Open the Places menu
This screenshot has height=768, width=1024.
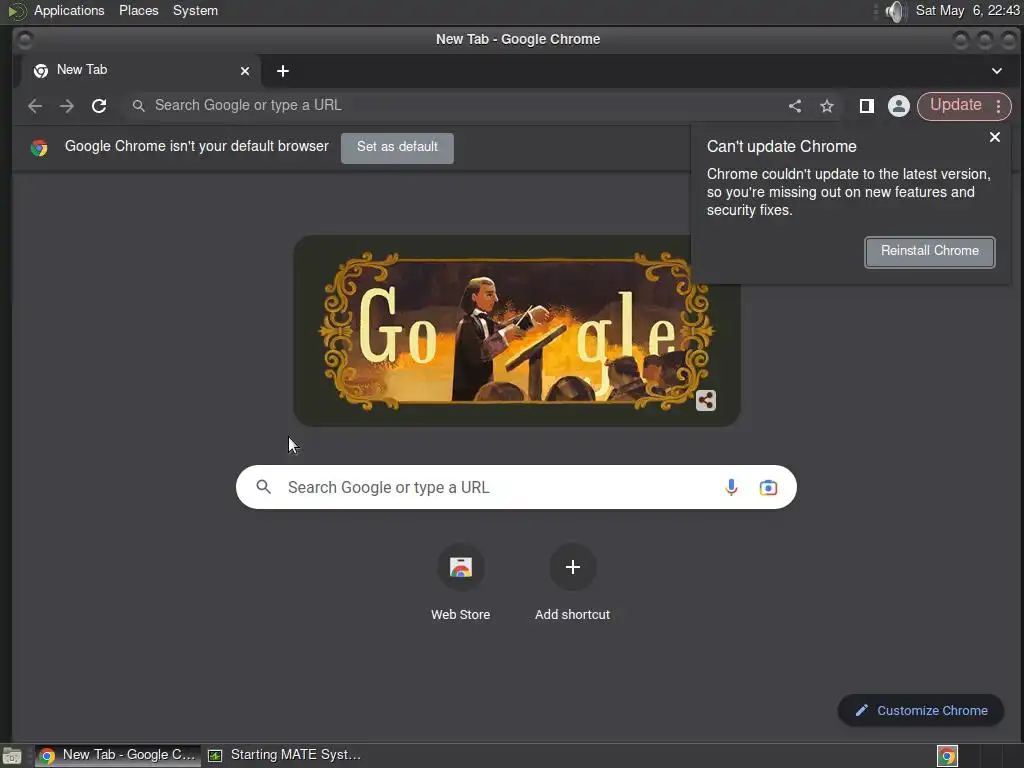pos(138,11)
